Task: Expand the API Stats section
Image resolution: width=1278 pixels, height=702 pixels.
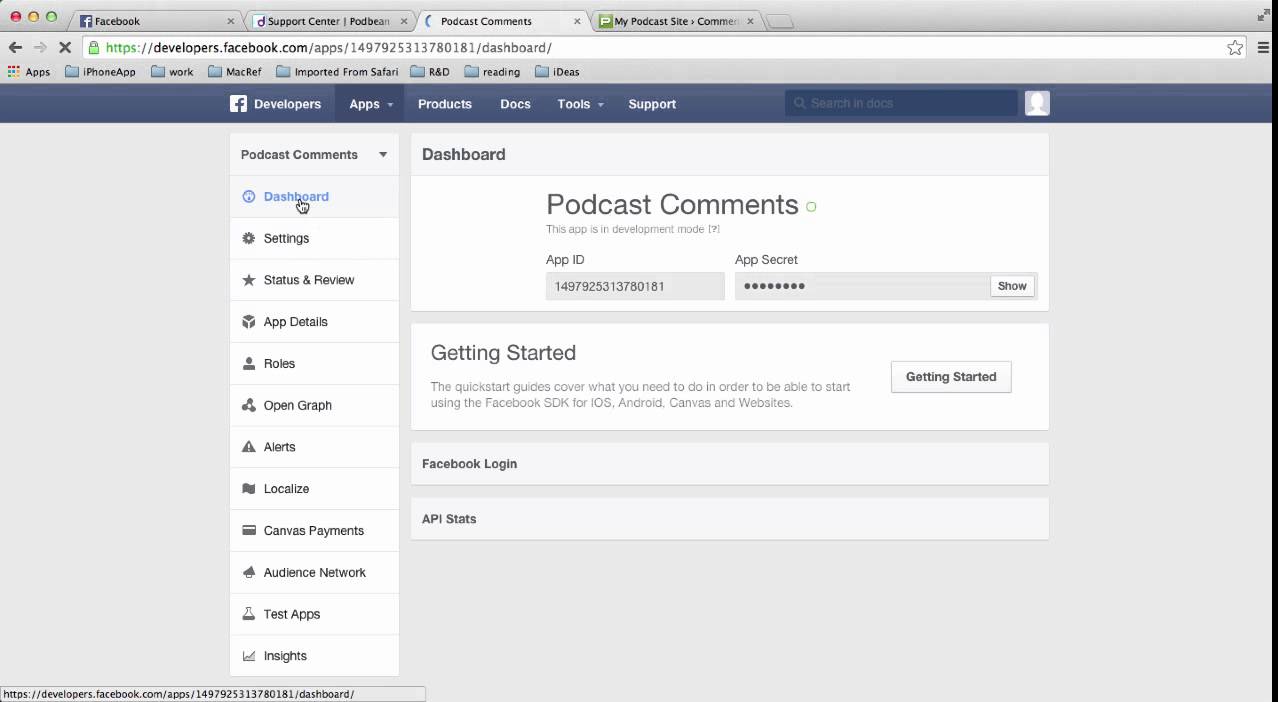Action: [730, 519]
